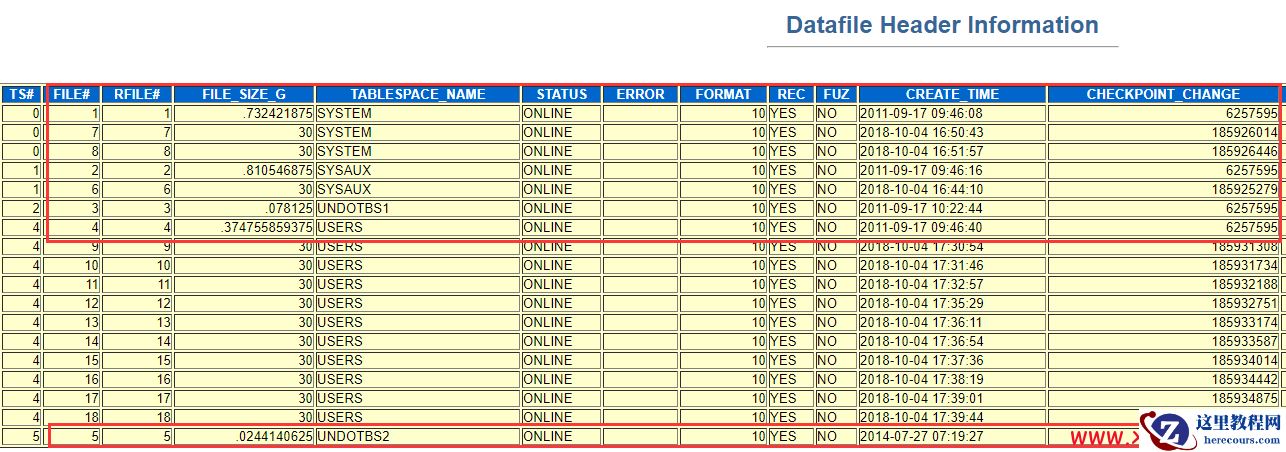Select file size value .374755859375
Image resolution: width=1286 pixels, height=452 pixels.
click(x=267, y=227)
